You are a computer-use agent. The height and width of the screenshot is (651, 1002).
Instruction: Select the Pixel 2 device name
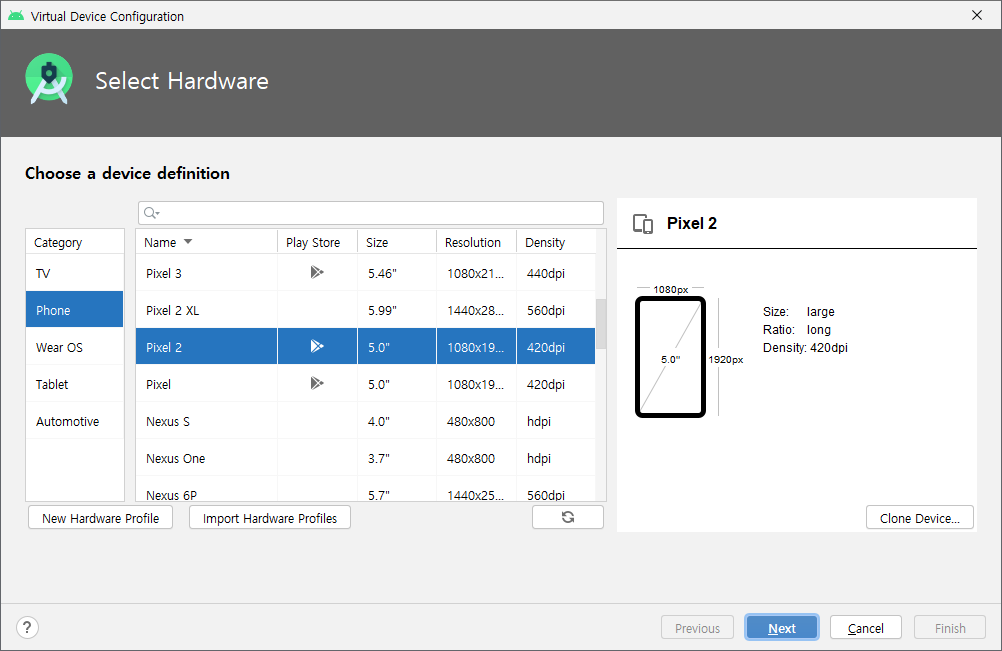click(x=164, y=347)
